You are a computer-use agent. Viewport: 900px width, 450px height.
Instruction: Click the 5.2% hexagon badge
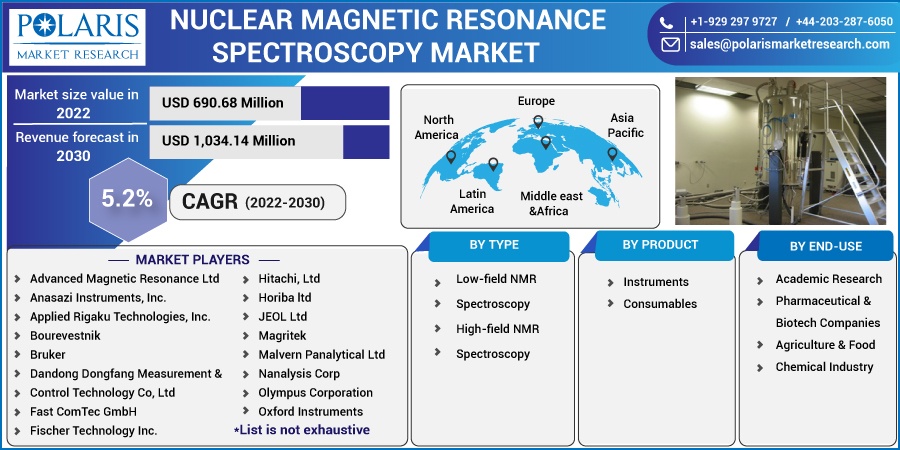pyautogui.click(x=128, y=199)
